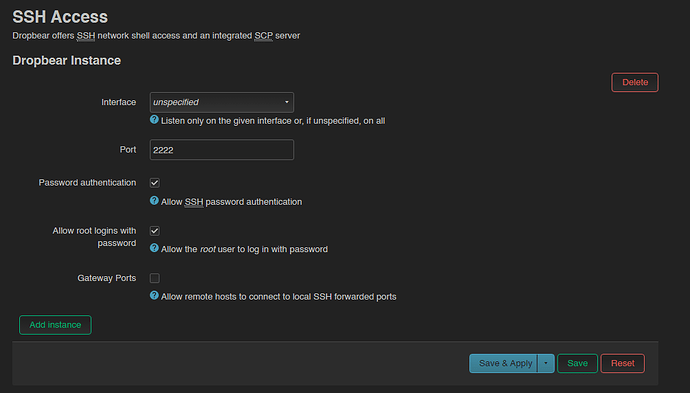The image size is (690, 393).
Task: Click the help icon beside Listen only text
Action: [x=154, y=120]
